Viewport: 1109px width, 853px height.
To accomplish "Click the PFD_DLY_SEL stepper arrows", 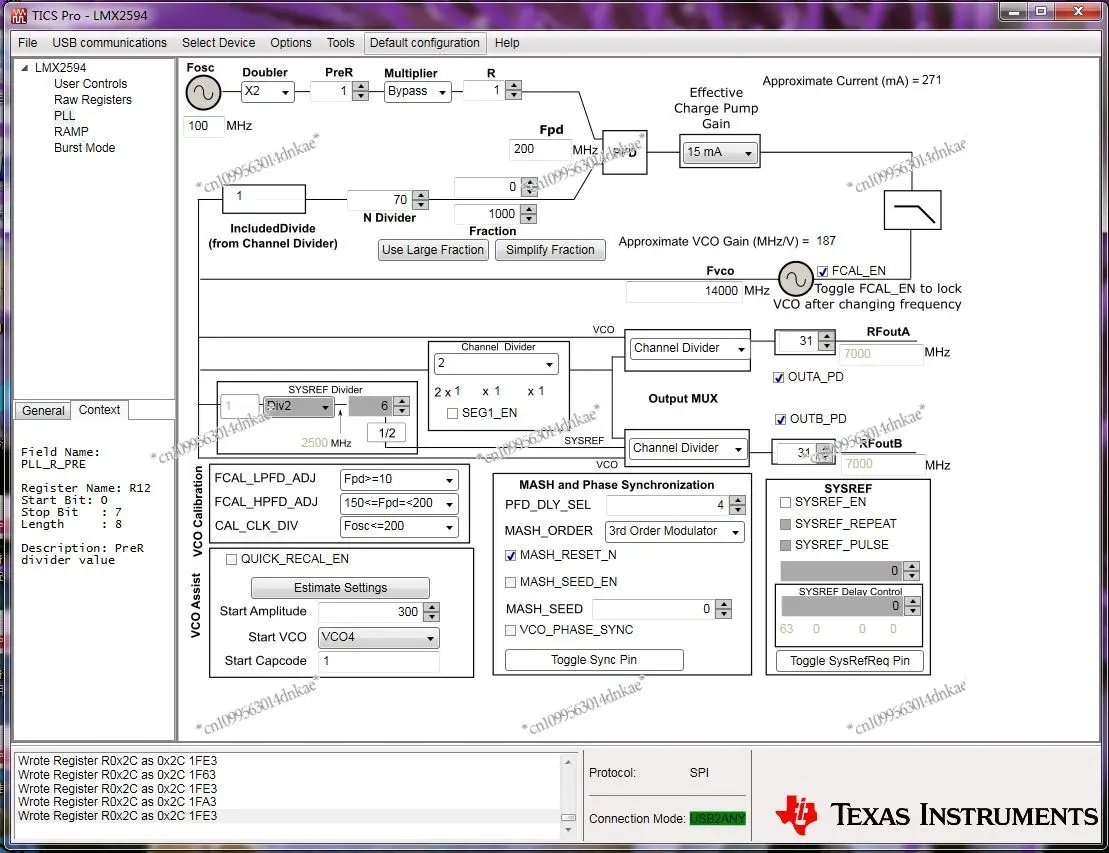I will coord(737,505).
